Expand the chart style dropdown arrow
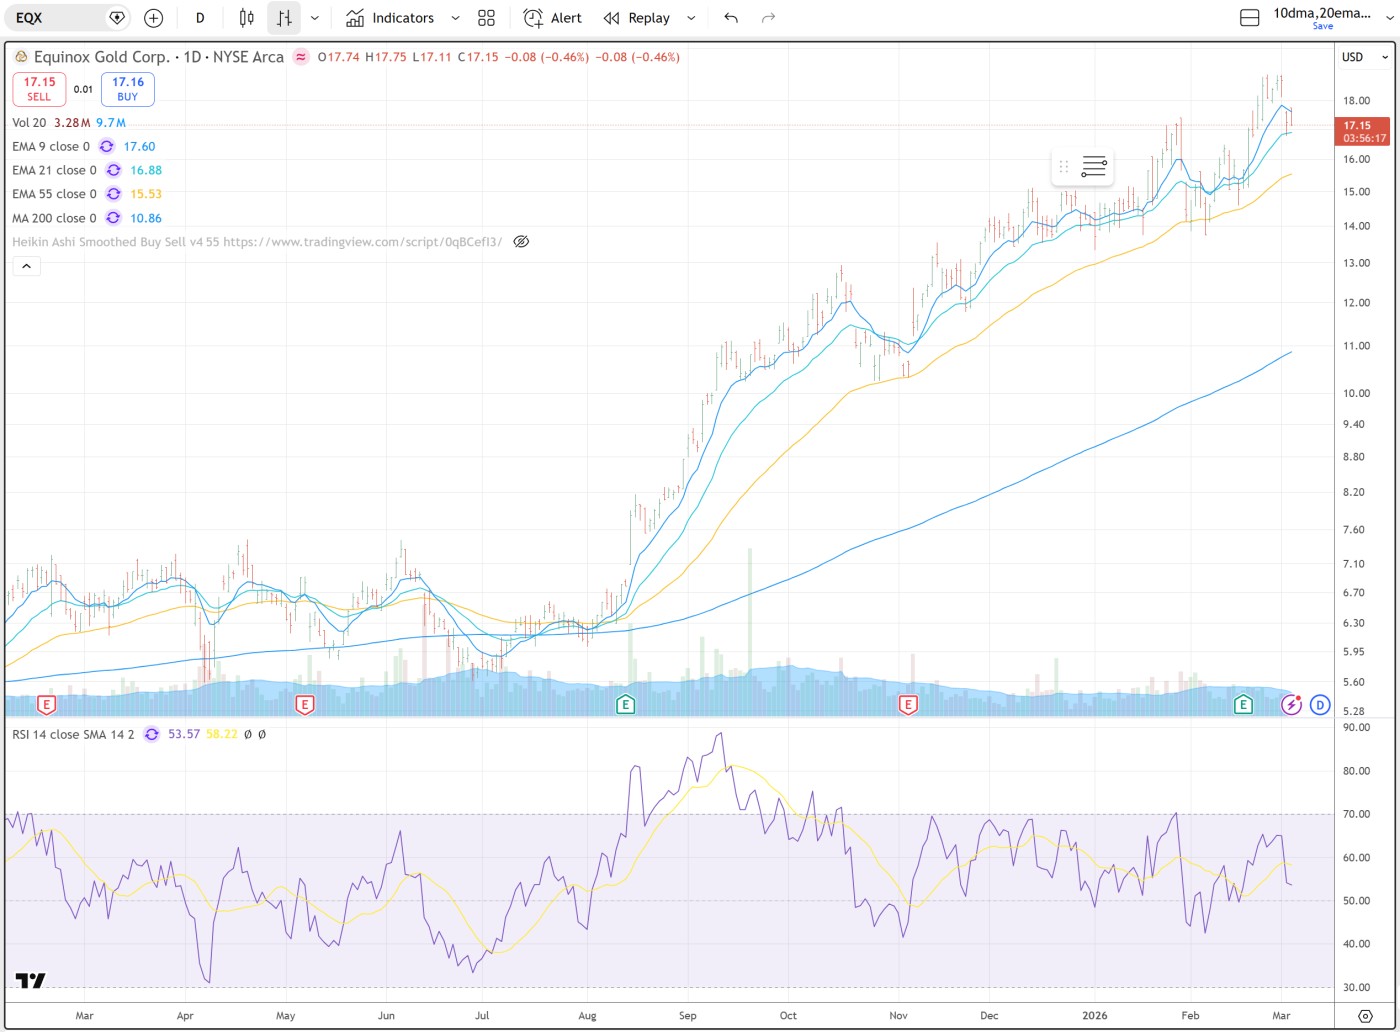This screenshot has height=1032, width=1400. point(315,18)
